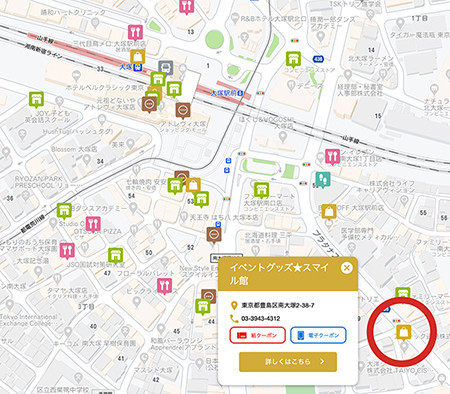
Task: Select green shop marker above JSO国試対策研究室
Action: [115, 256]
